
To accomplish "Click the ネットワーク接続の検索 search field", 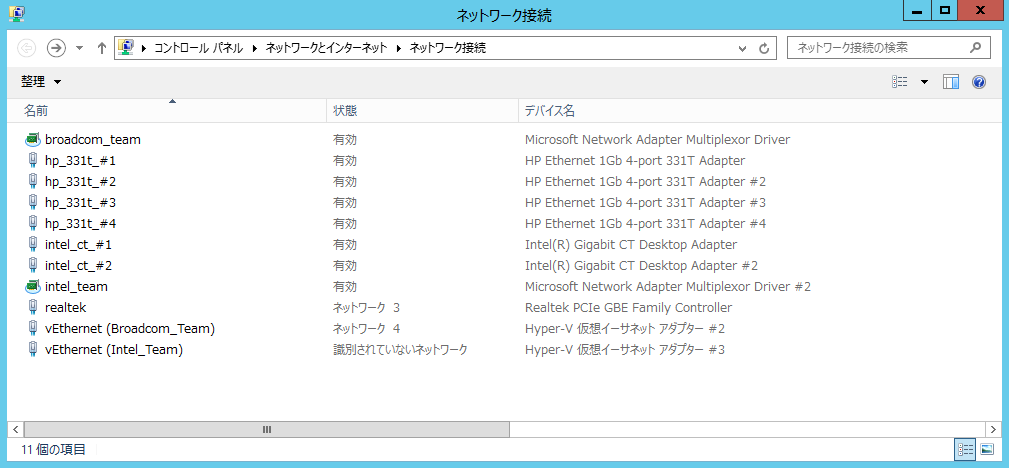I will pyautogui.click(x=880, y=48).
